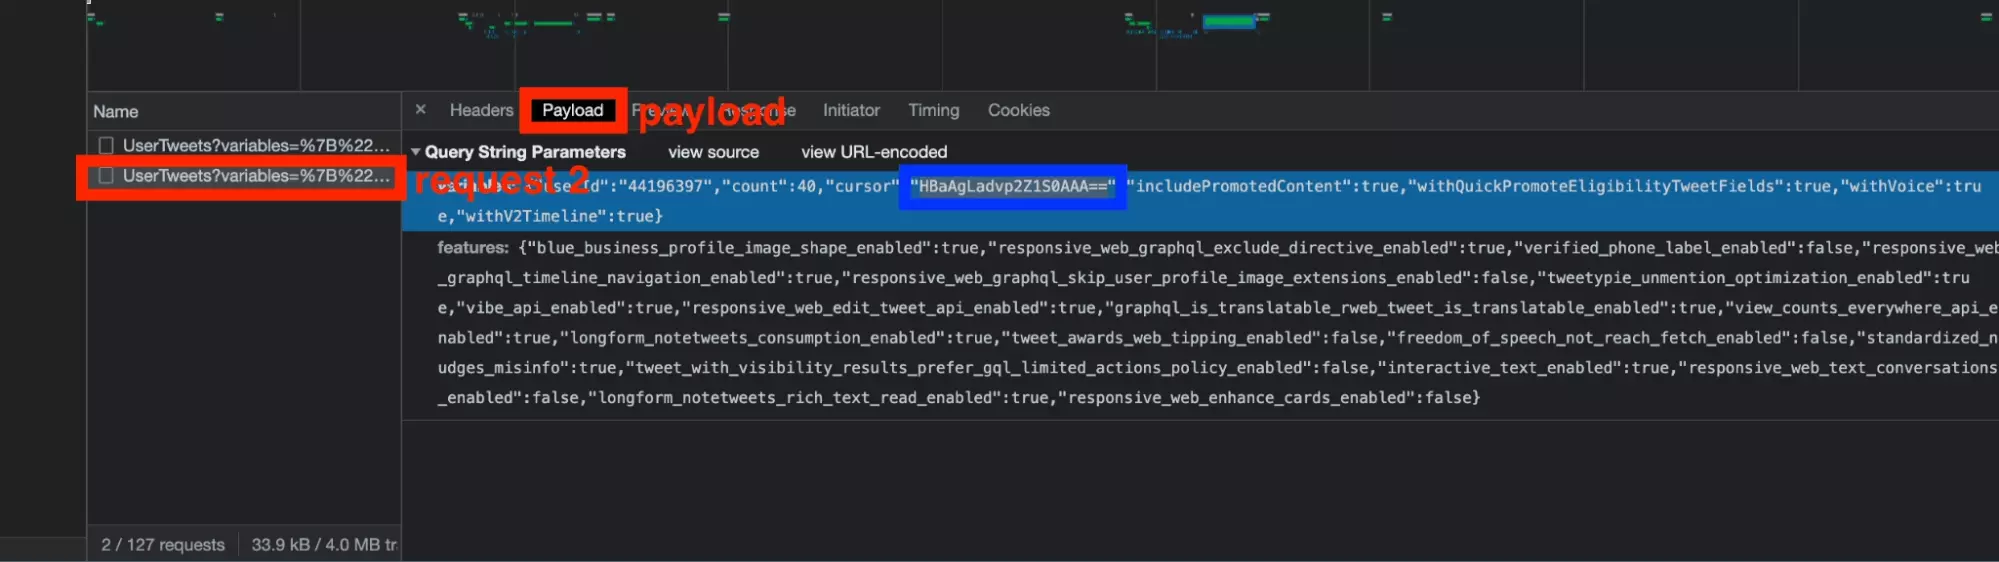This screenshot has height=562, width=1999.
Task: Select the first UserTweets request row
Action: 255,146
